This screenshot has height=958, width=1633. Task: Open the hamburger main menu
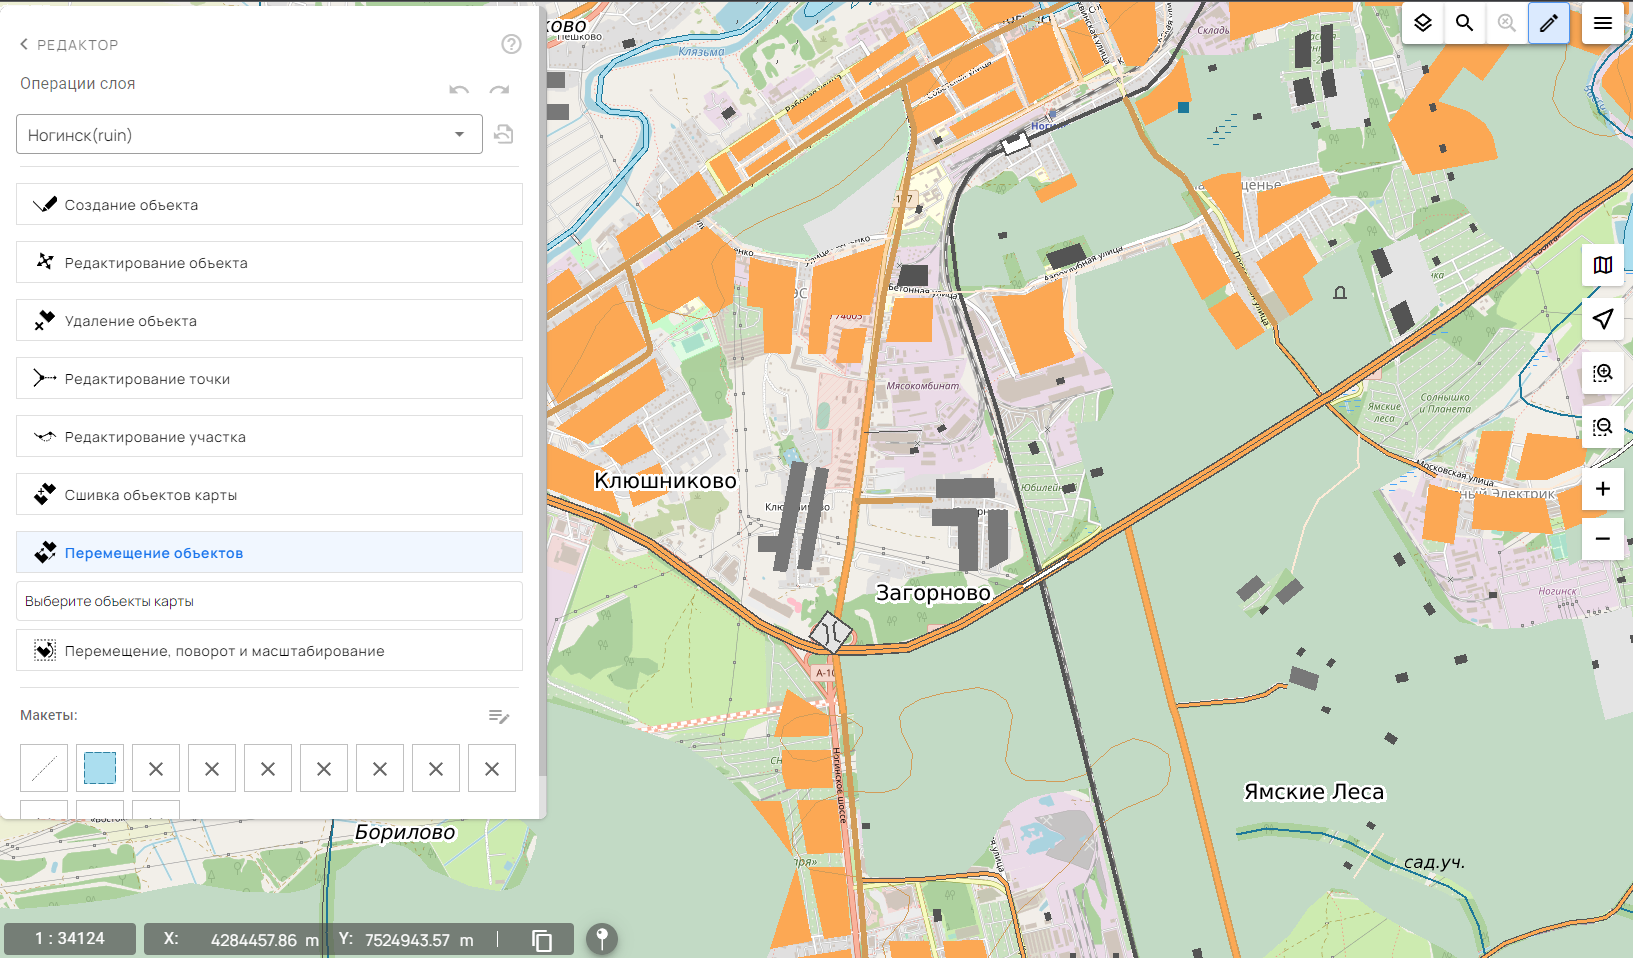(x=1602, y=23)
